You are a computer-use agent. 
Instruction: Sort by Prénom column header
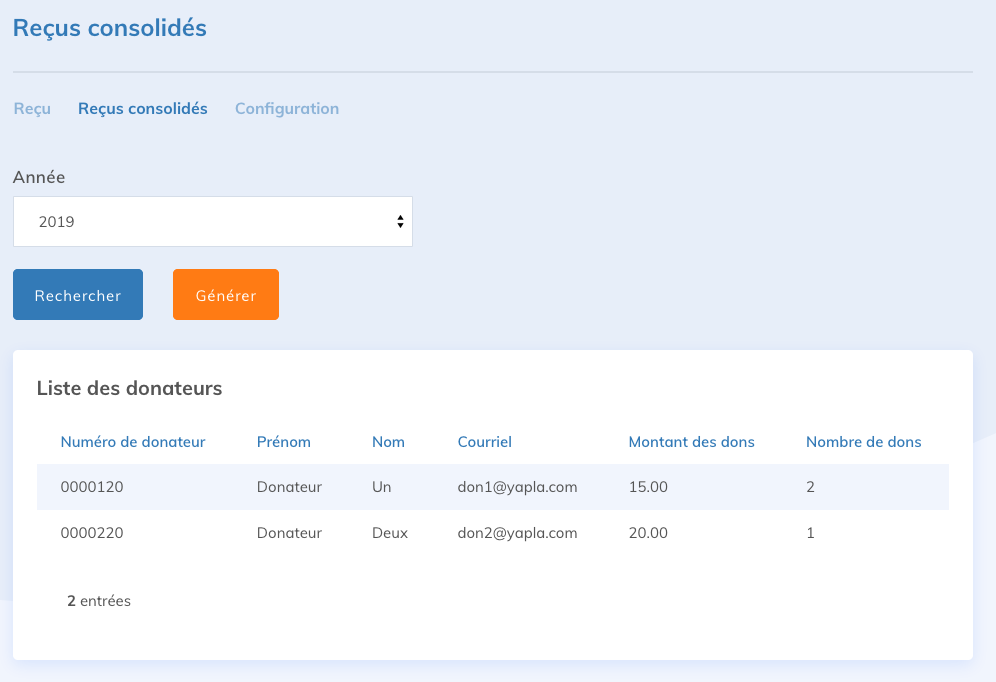click(x=284, y=441)
